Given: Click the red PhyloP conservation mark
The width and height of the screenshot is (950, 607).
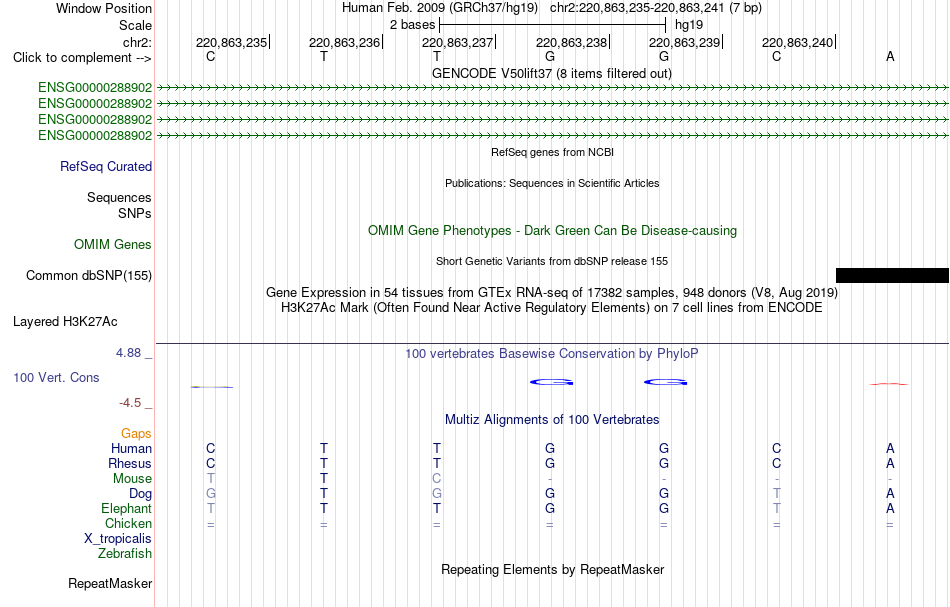Looking at the screenshot, I should 889,384.
